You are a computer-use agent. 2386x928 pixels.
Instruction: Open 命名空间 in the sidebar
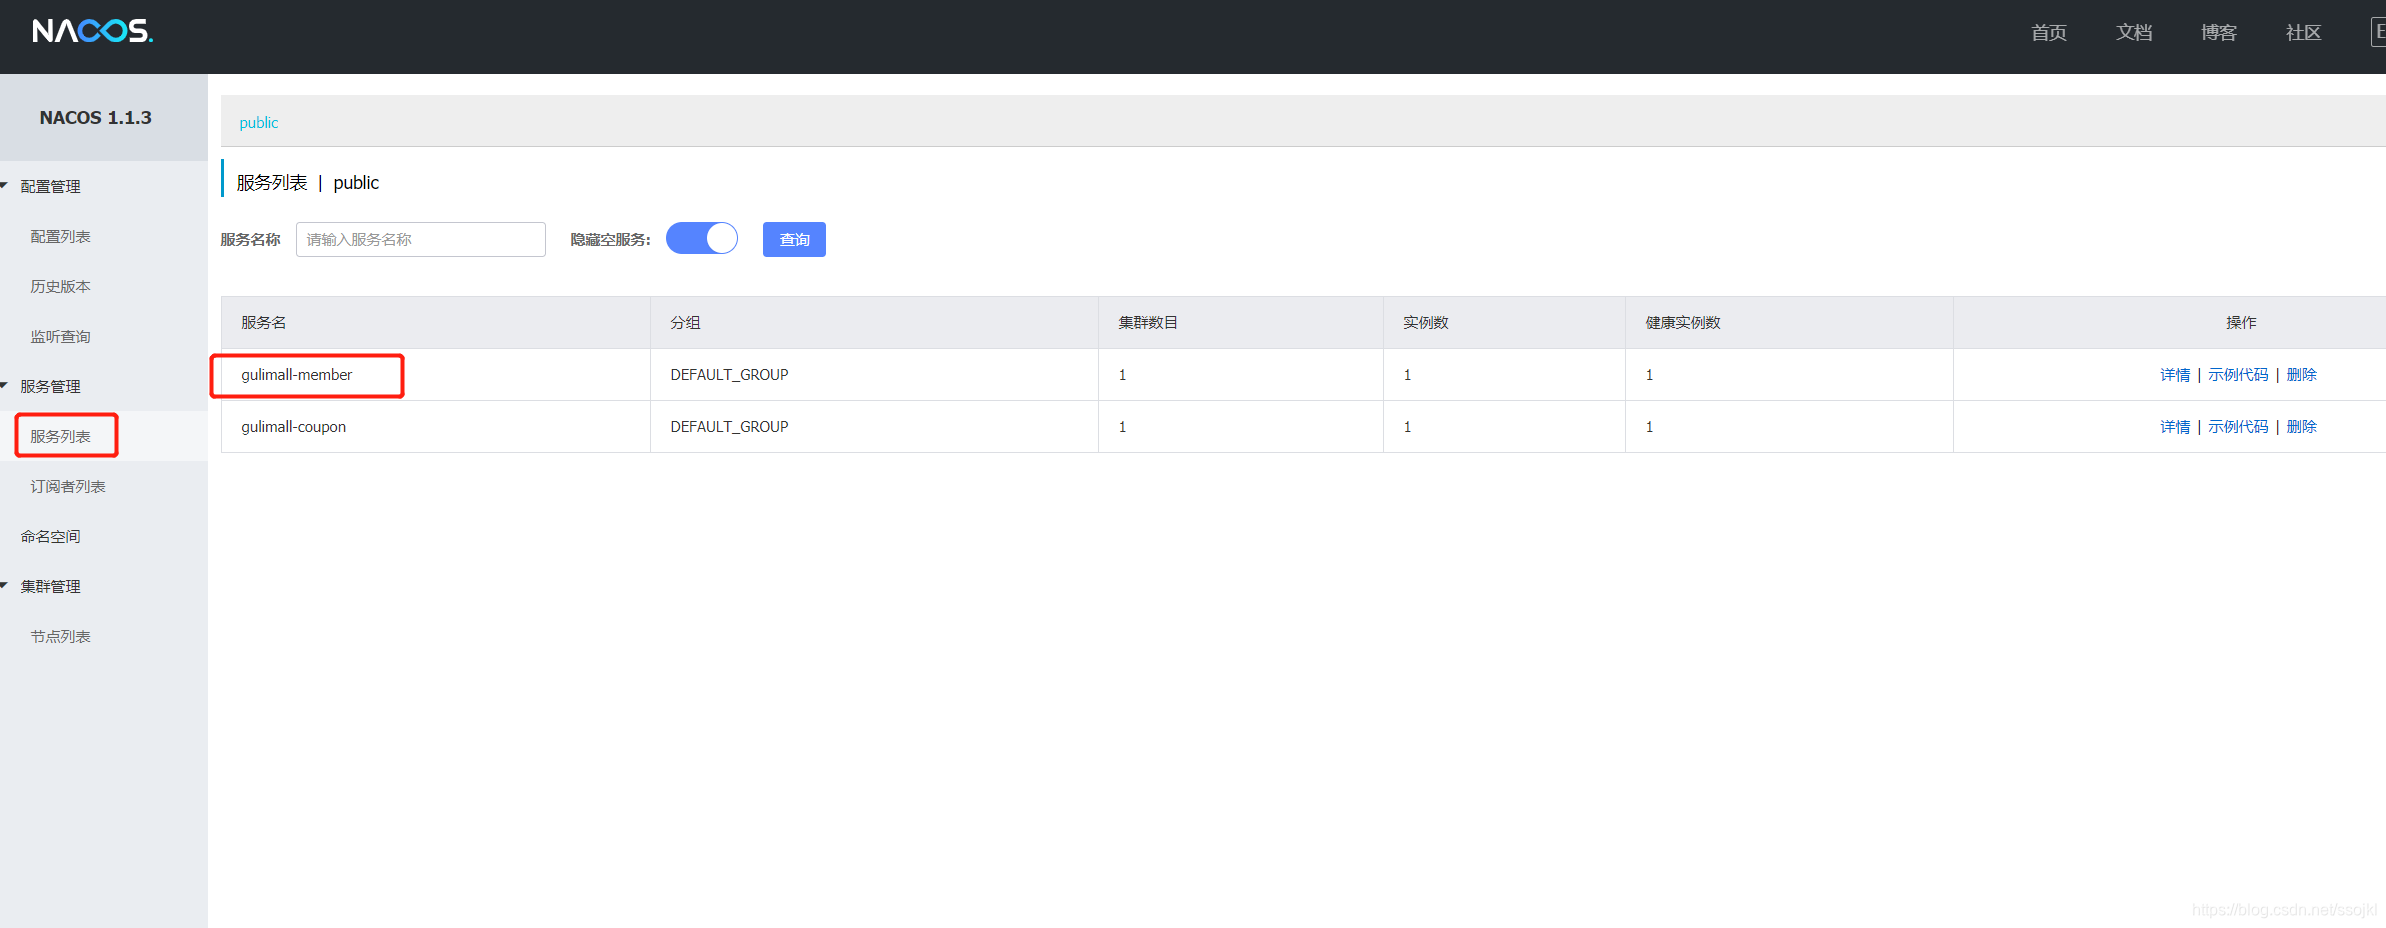[x=50, y=536]
